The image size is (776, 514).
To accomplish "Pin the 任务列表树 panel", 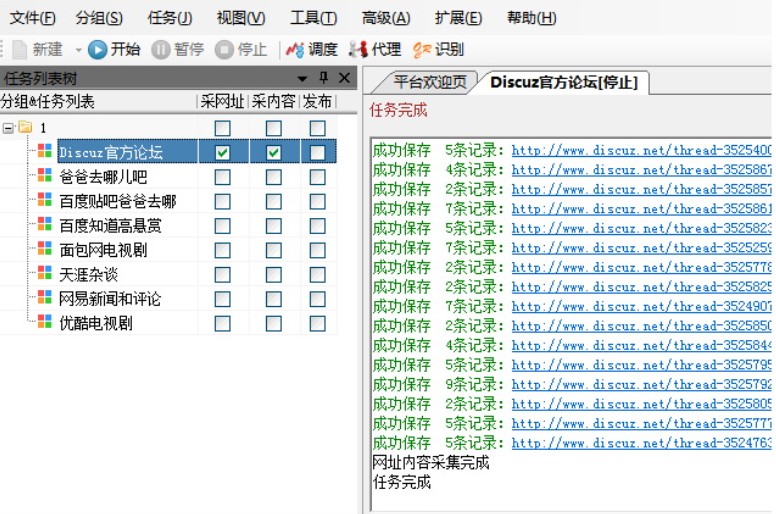I will click(324, 78).
